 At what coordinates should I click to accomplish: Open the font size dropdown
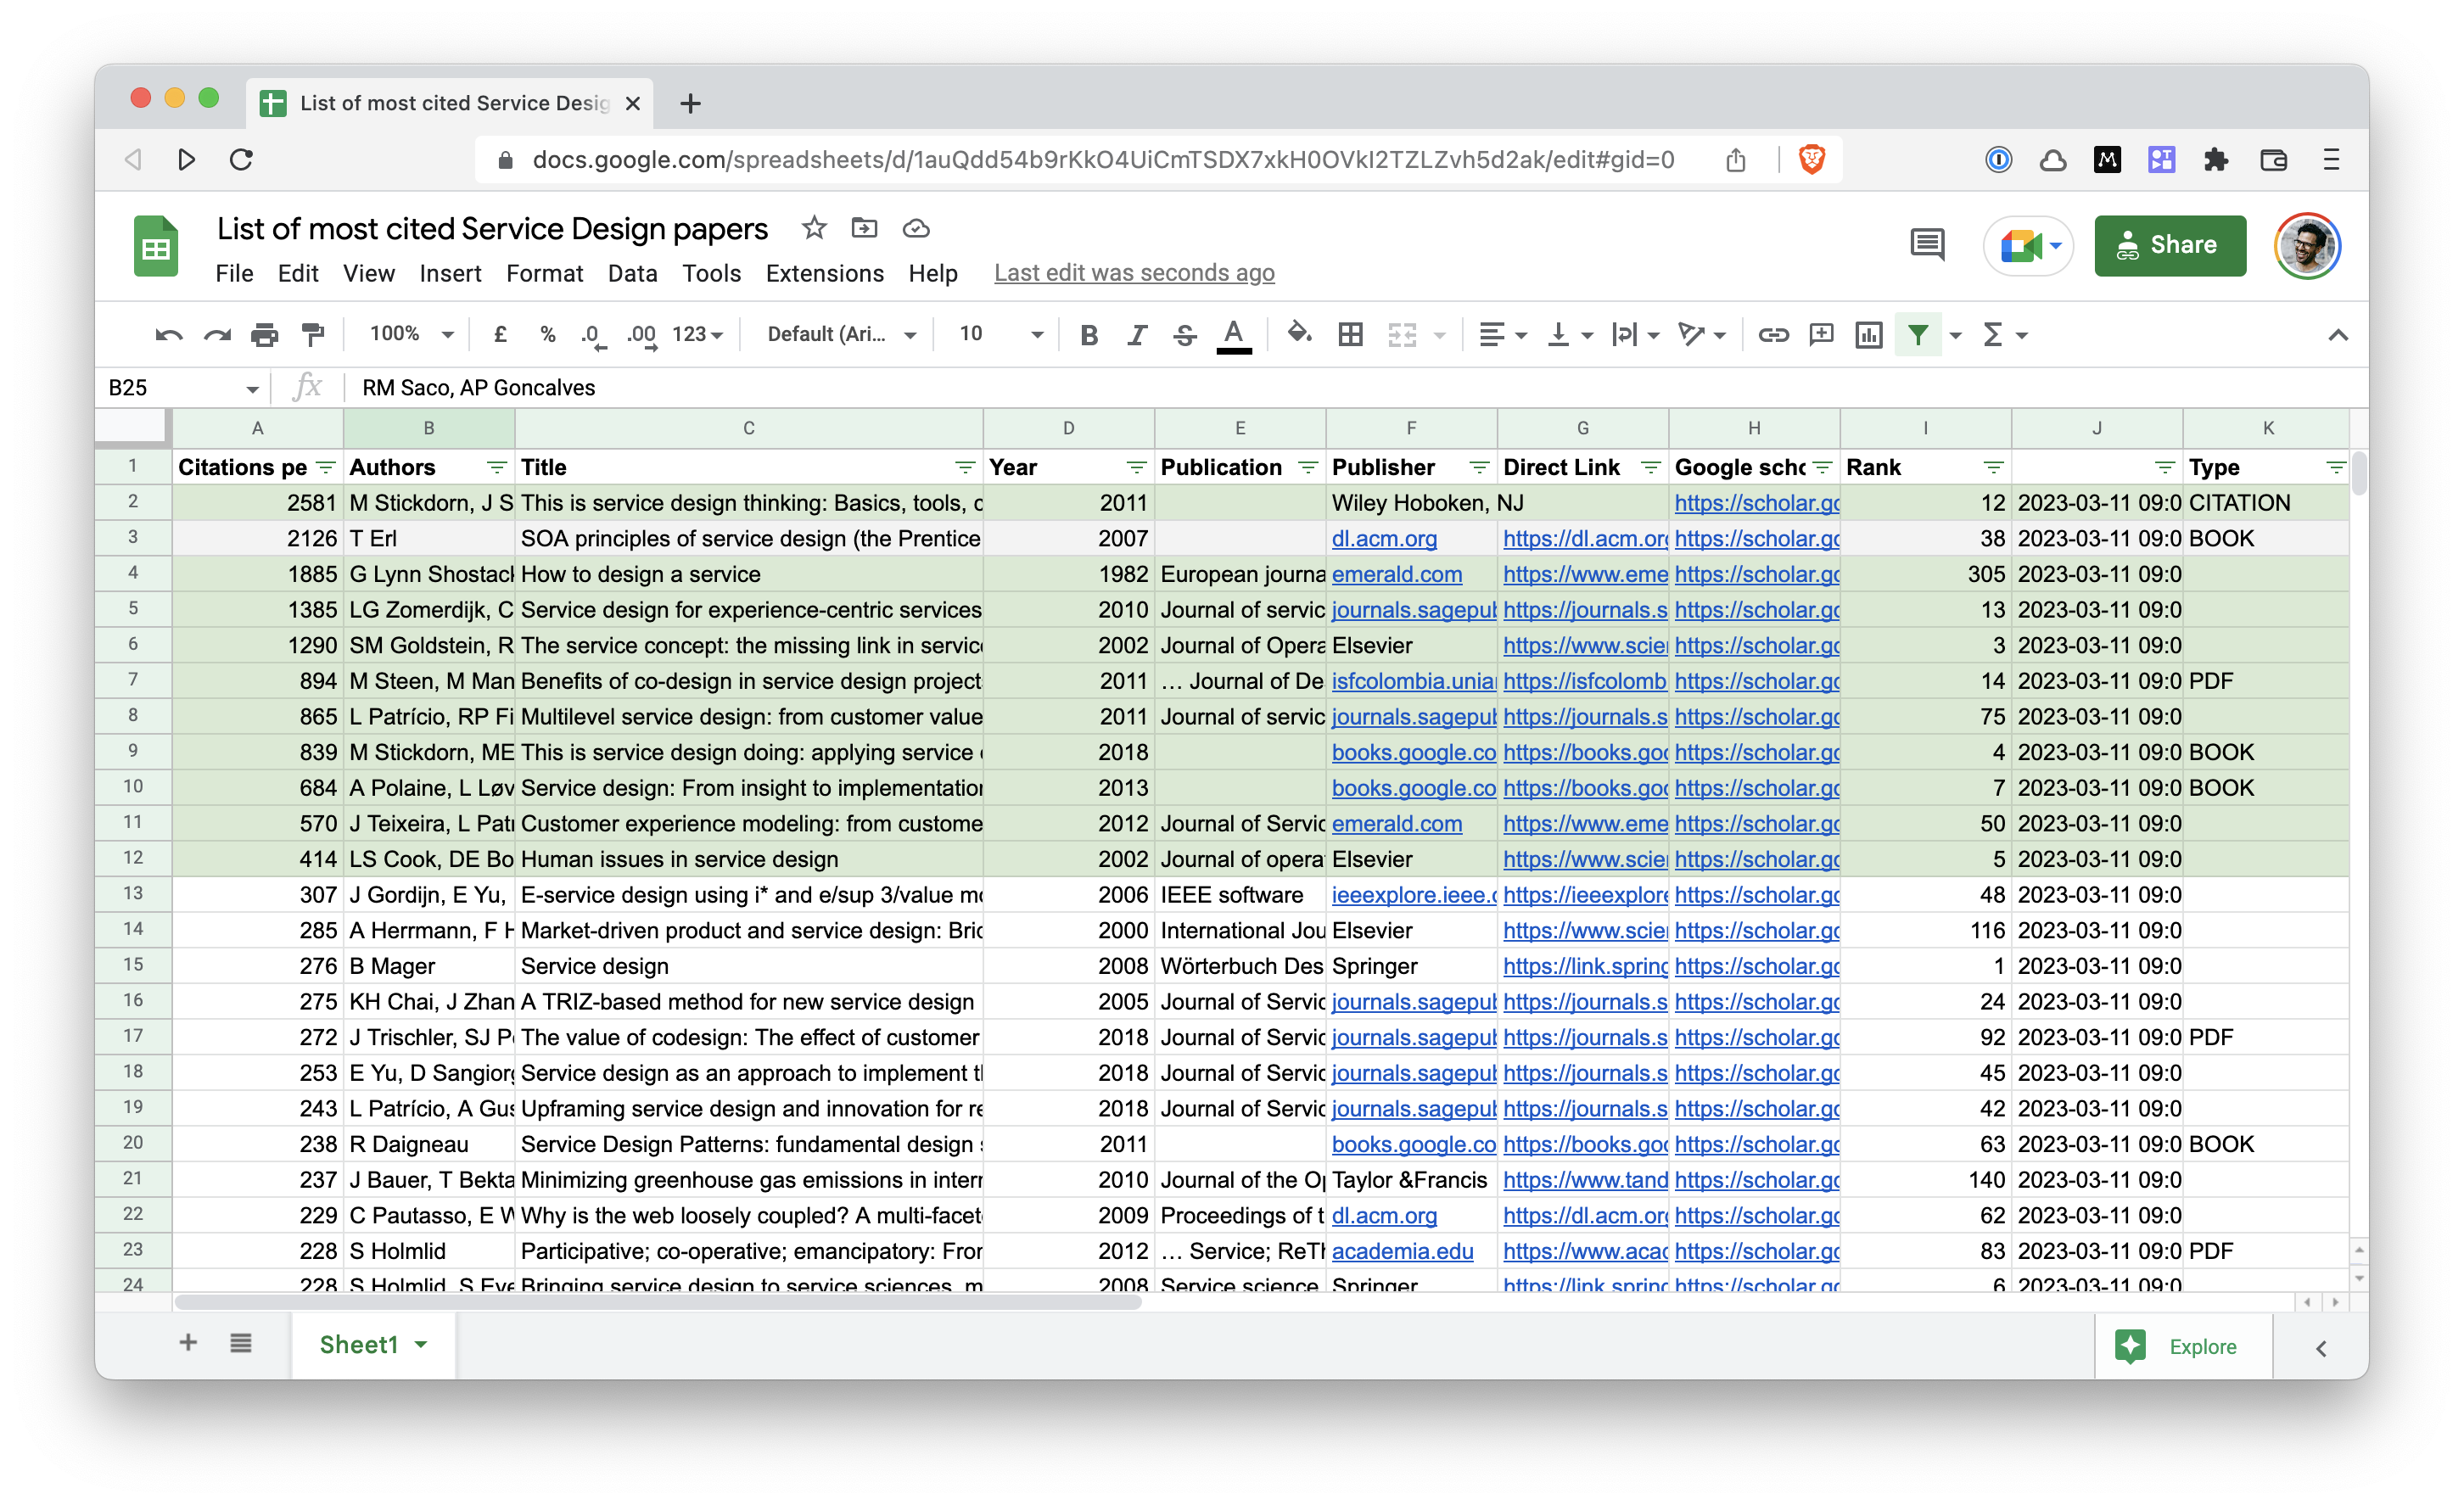coord(1001,335)
